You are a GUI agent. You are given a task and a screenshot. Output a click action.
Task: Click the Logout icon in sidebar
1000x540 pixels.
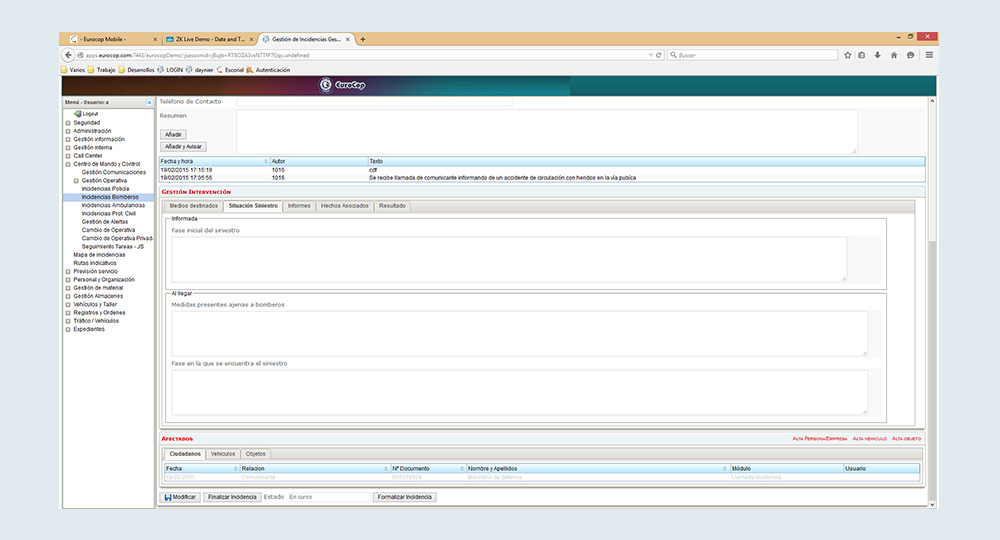pyautogui.click(x=77, y=114)
